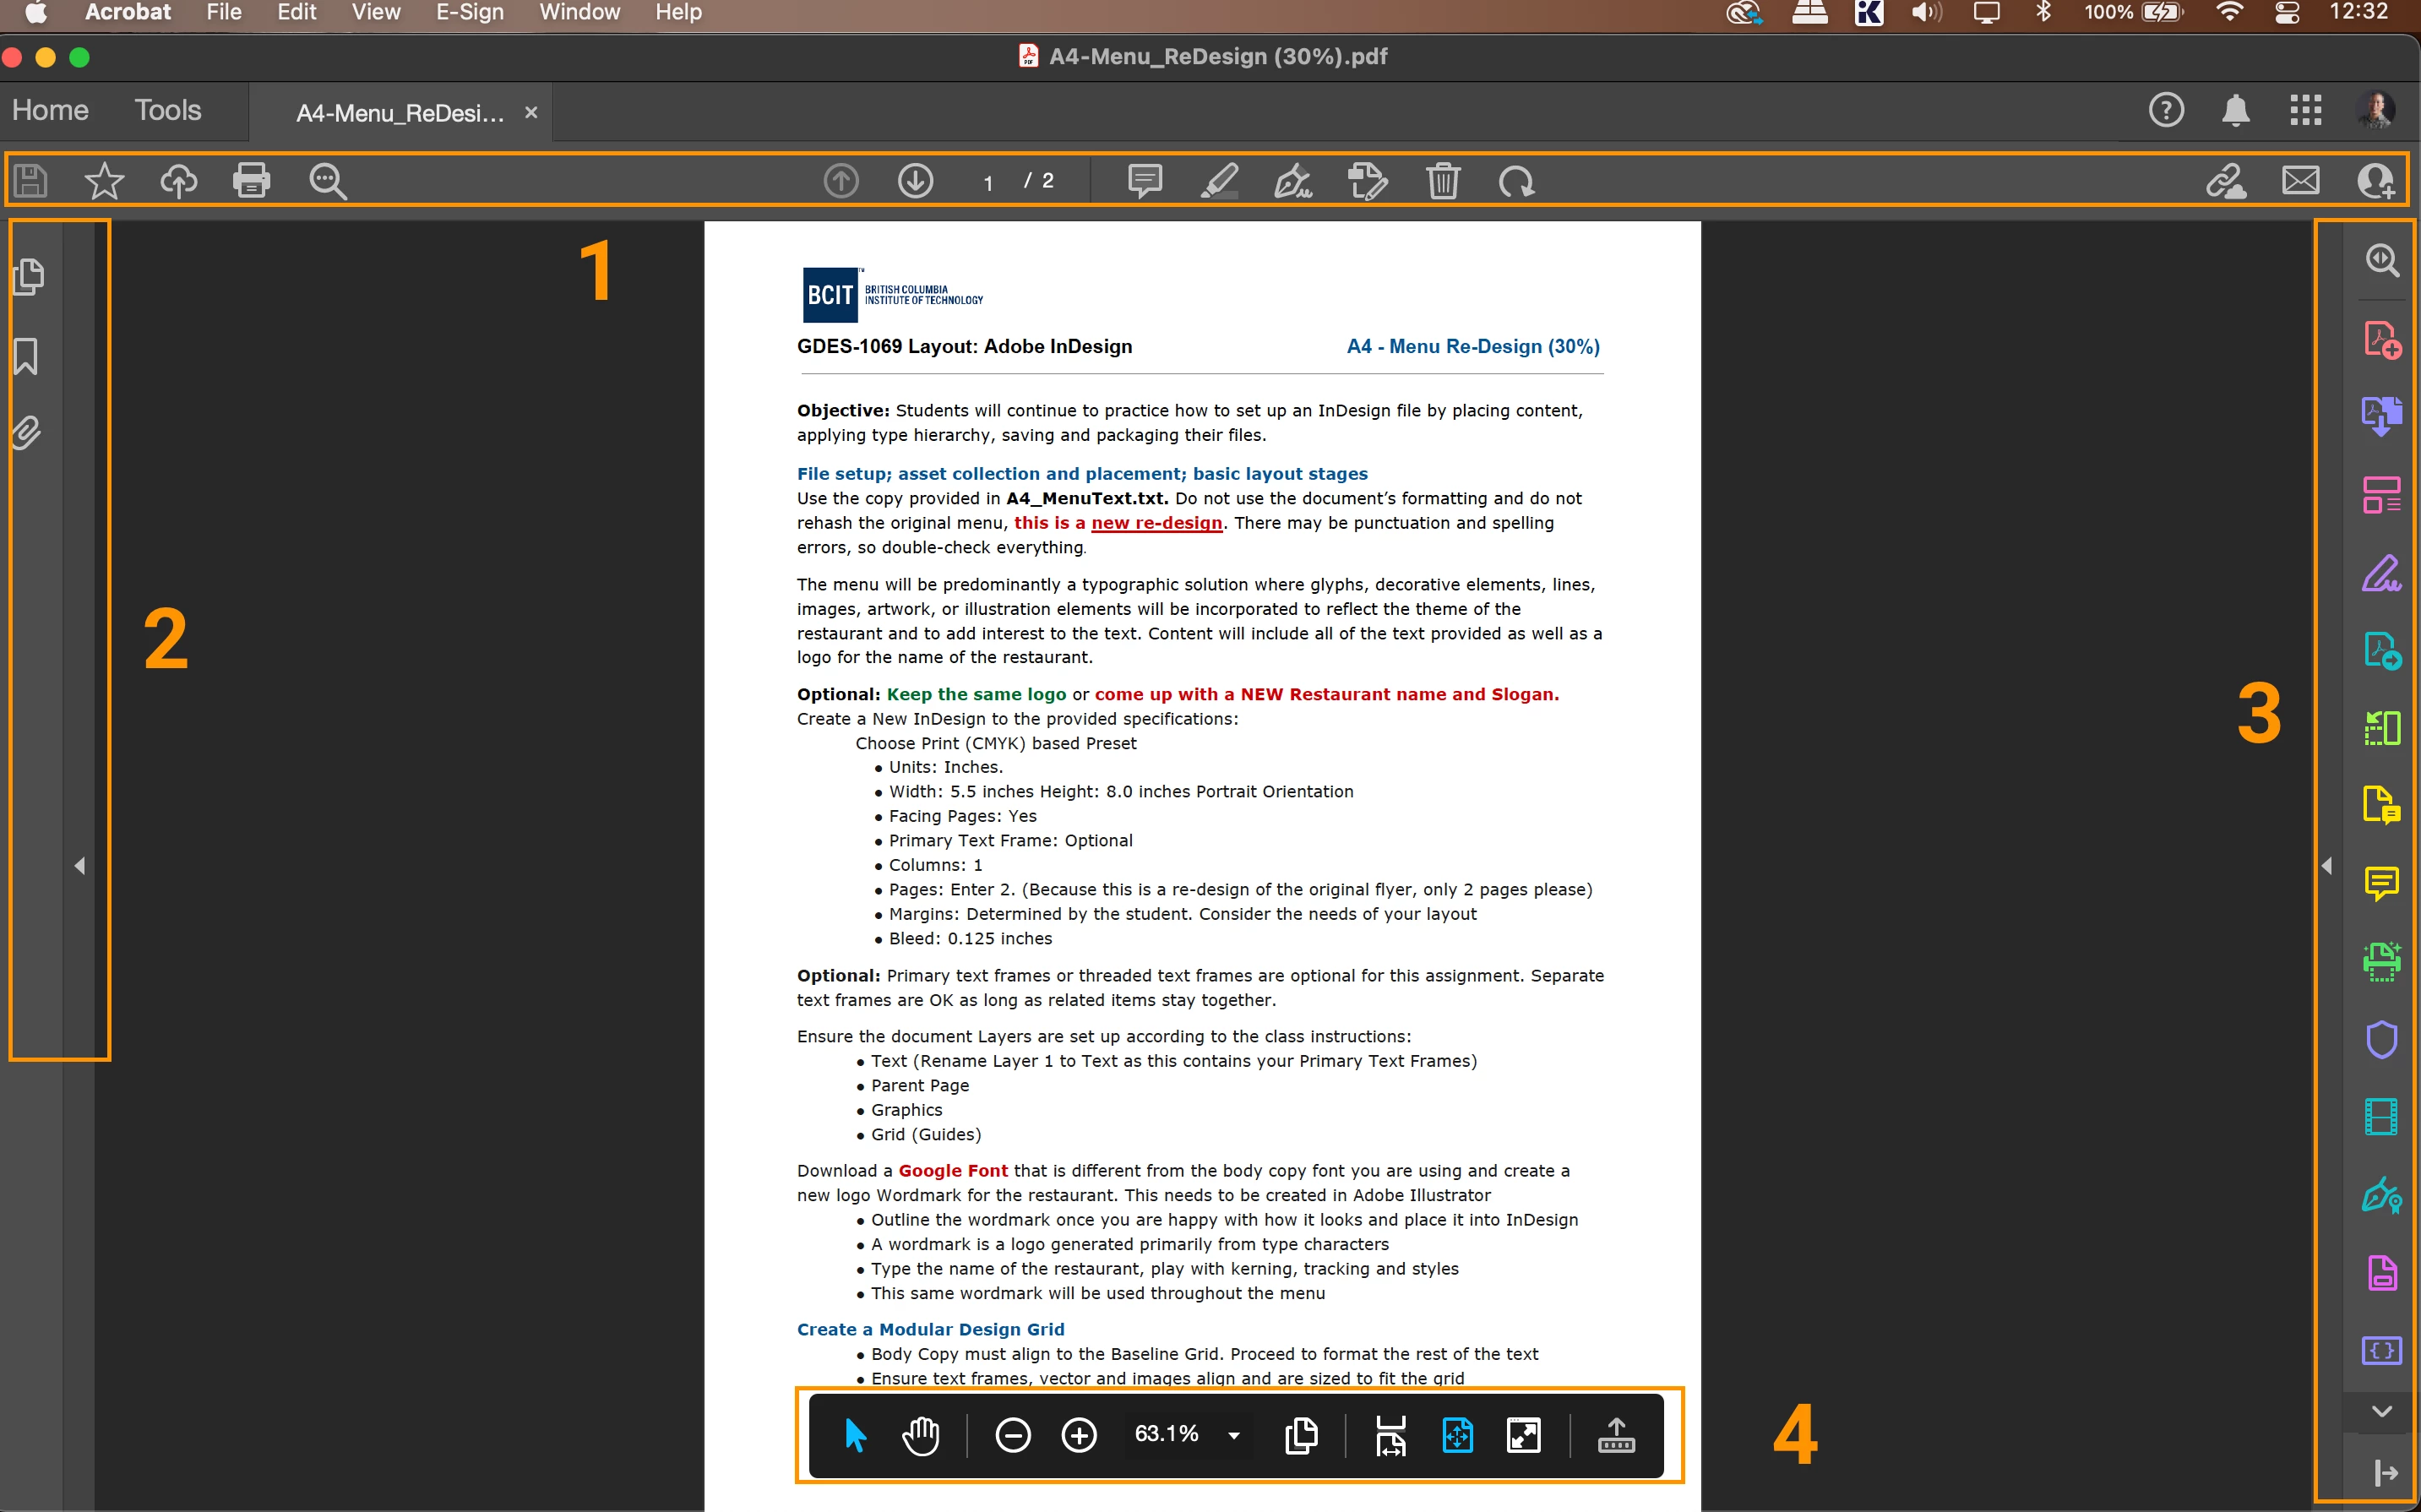Viewport: 2421px width, 1512px height.
Task: Click the Delete page trash icon
Action: 1442,181
